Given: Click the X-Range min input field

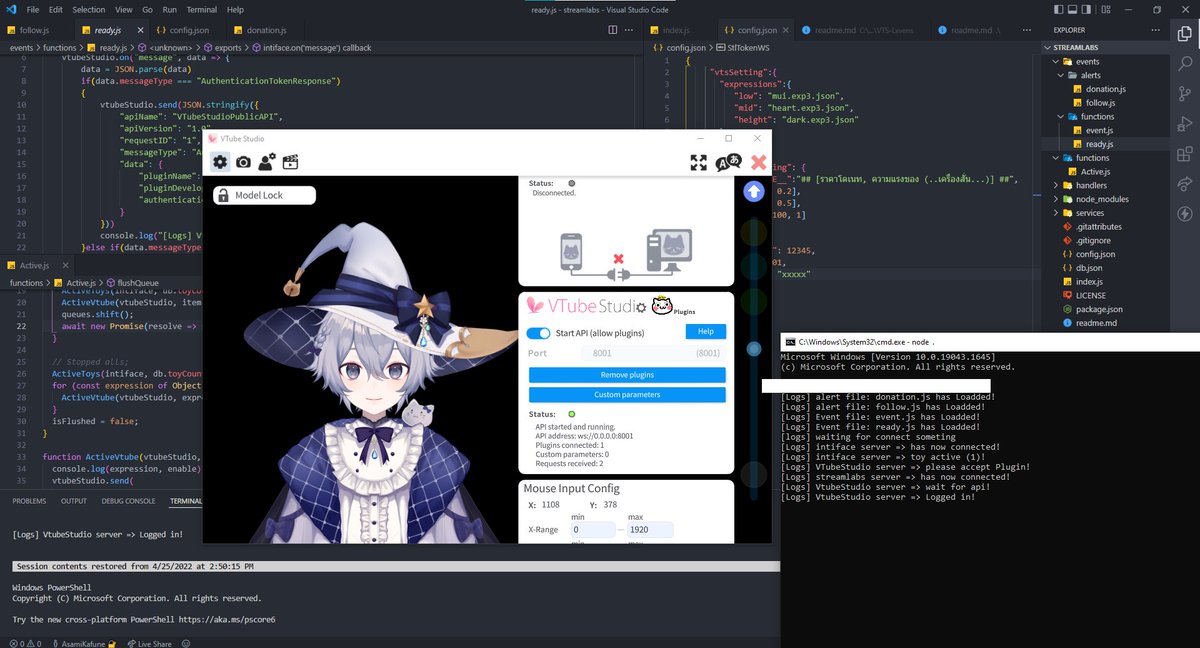Looking at the screenshot, I should coord(593,530).
